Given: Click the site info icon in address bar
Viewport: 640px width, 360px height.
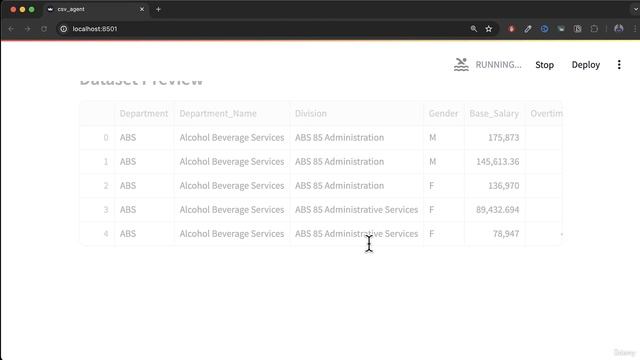Looking at the screenshot, I should point(64,29).
